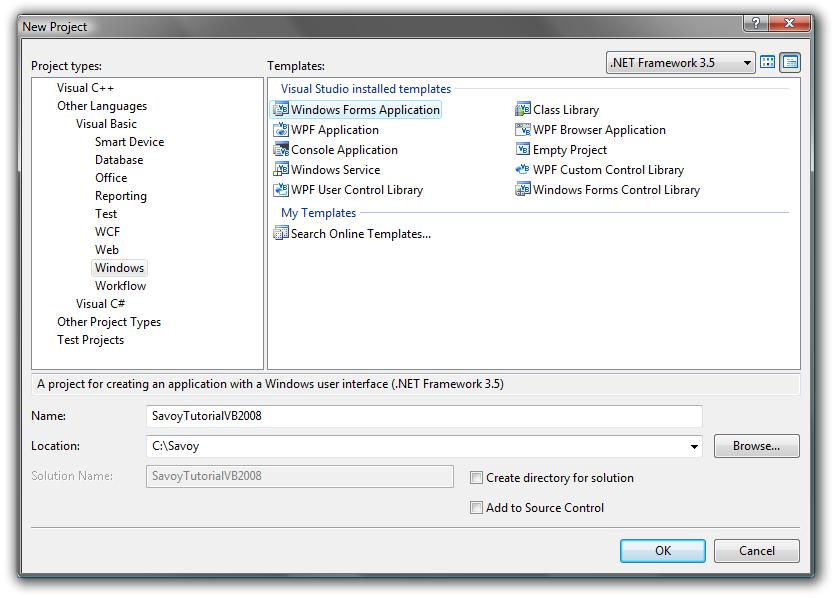834x598 pixels.
Task: Choose Windows Service label
Action: click(x=336, y=170)
